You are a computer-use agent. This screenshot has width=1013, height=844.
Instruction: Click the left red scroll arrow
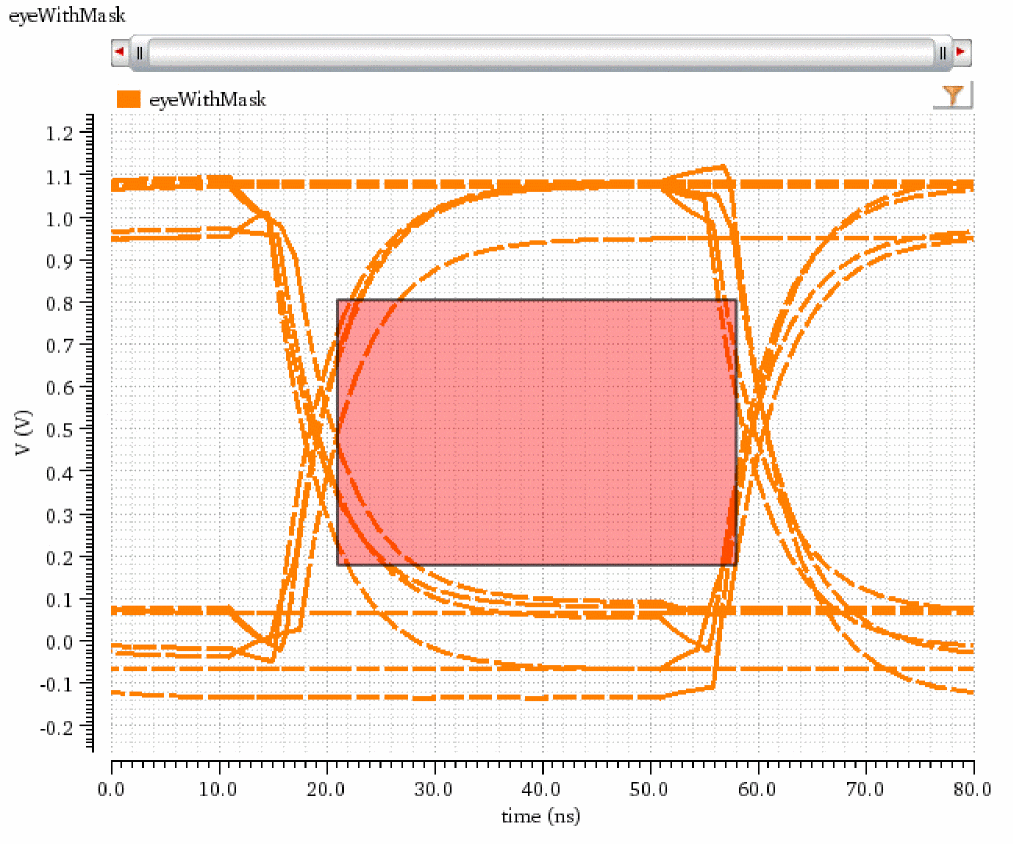[119, 52]
